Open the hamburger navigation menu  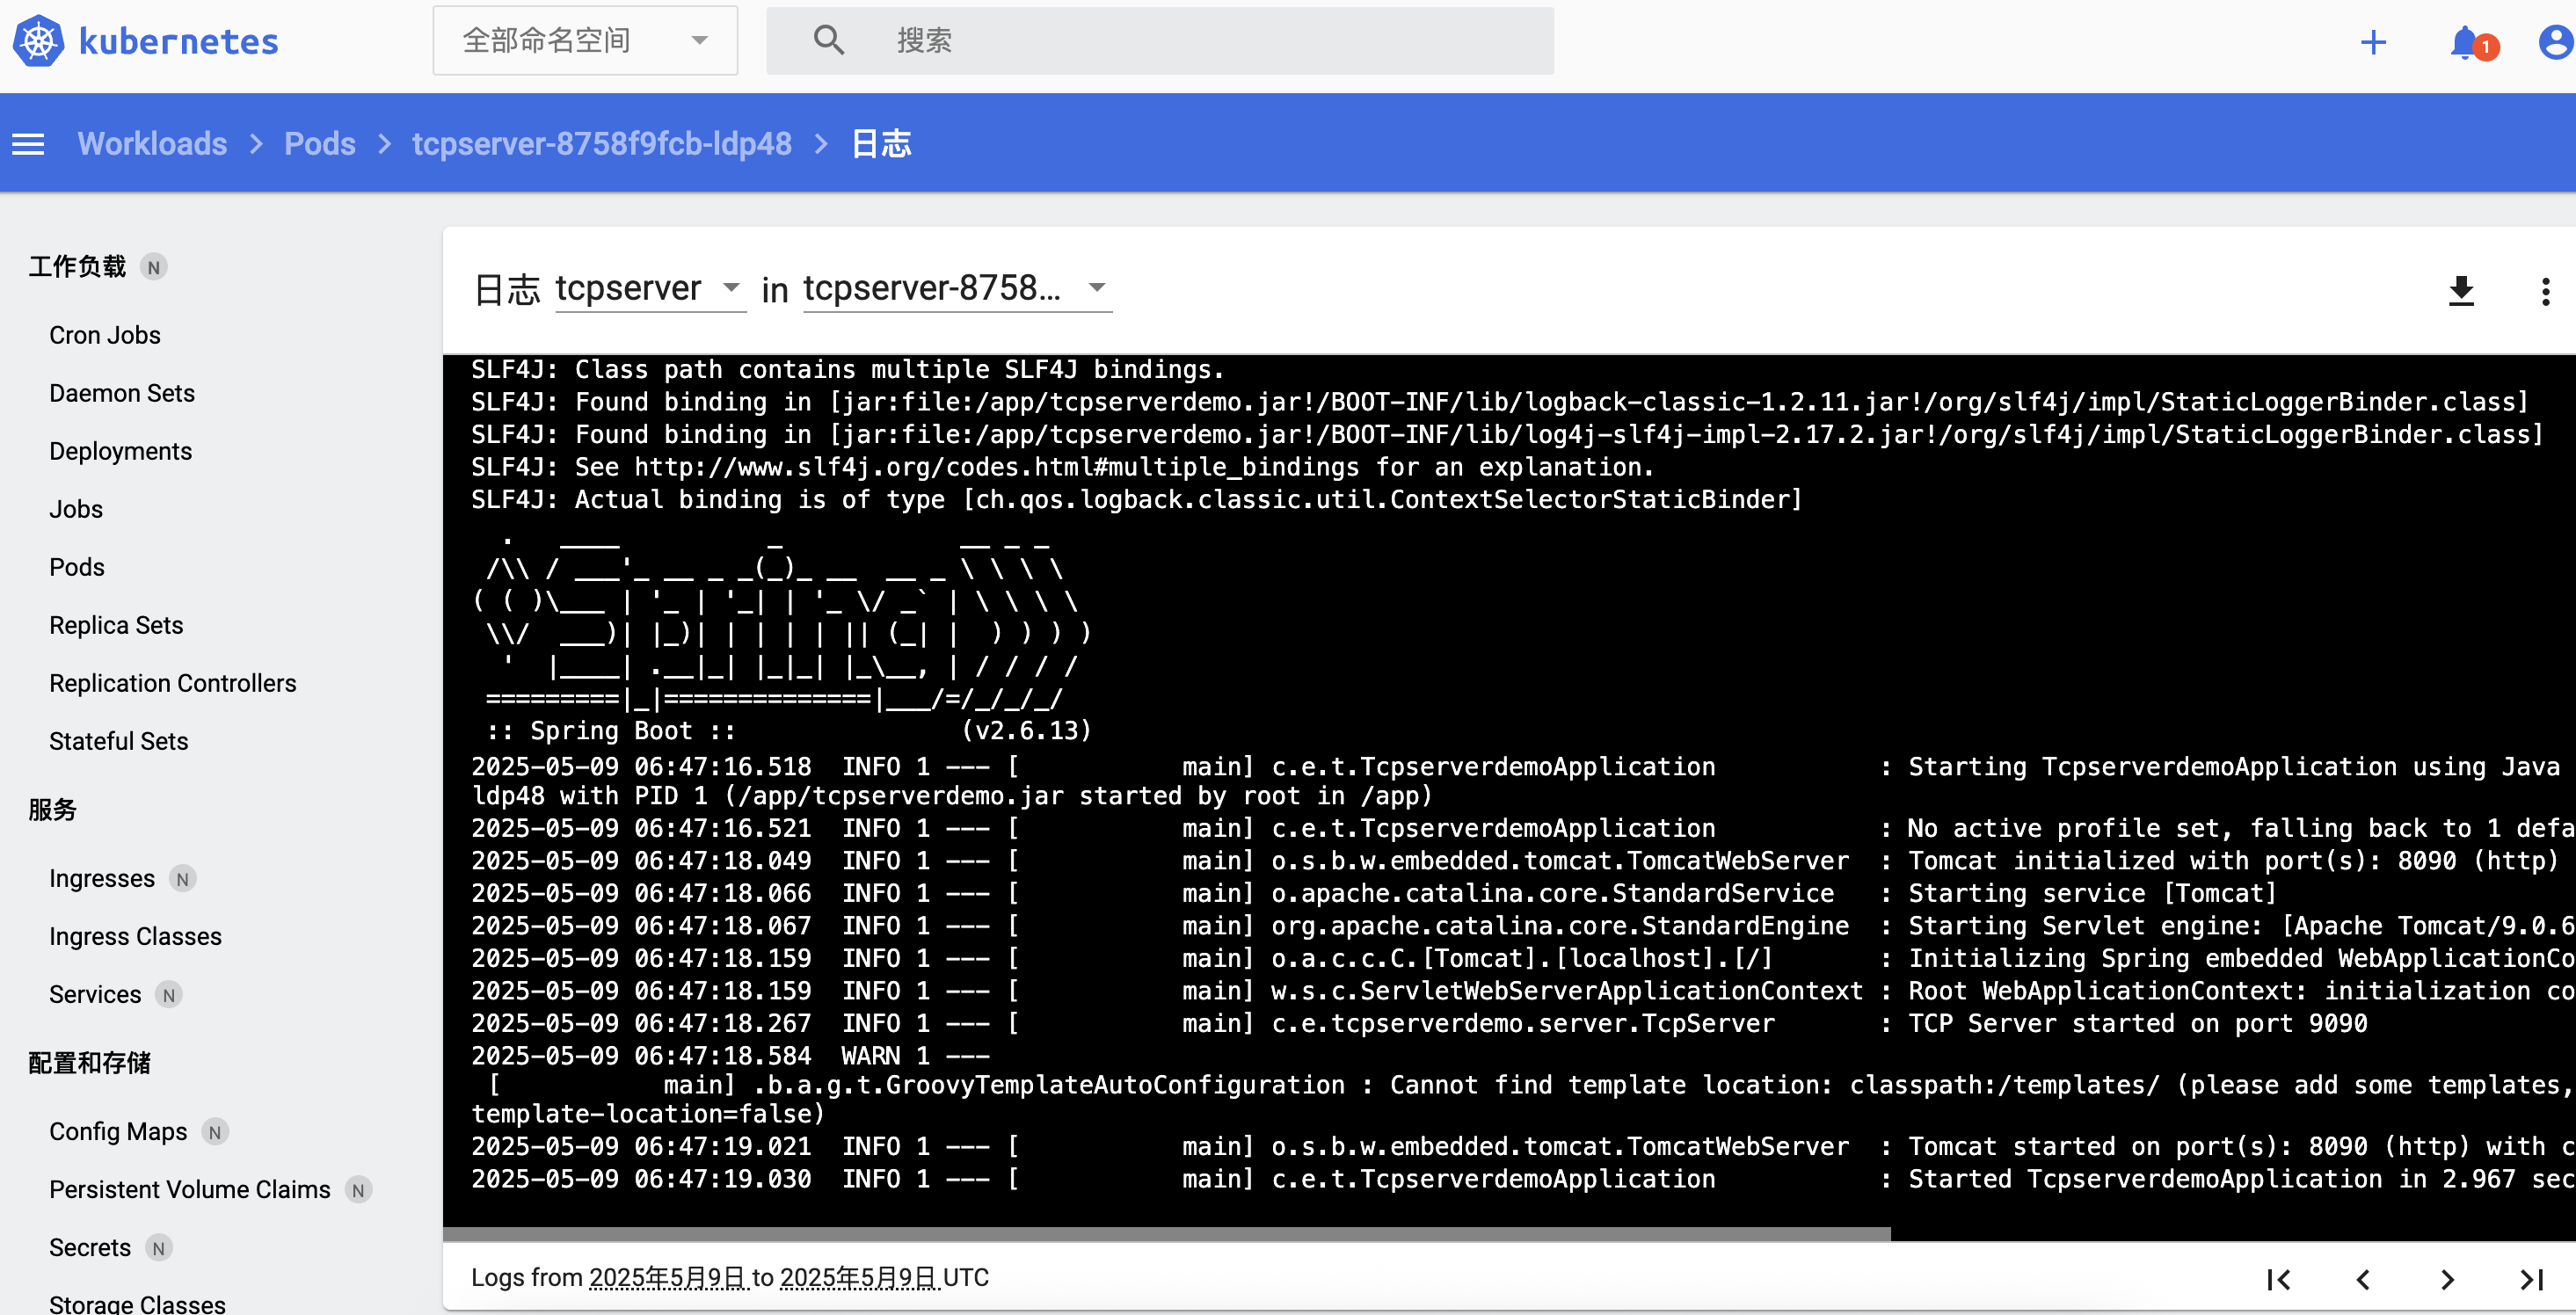28,145
